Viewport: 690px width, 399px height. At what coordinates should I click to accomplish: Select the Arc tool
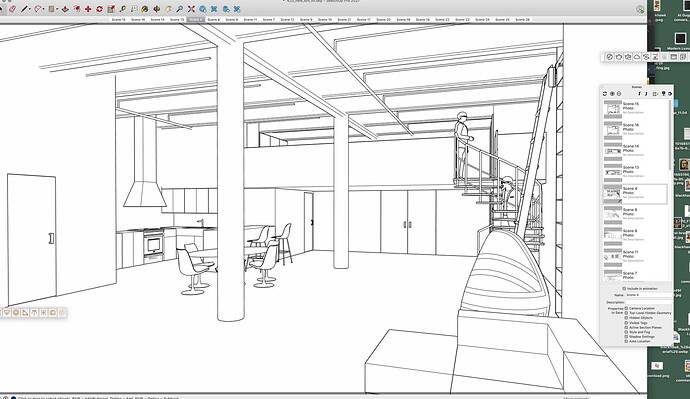click(38, 9)
